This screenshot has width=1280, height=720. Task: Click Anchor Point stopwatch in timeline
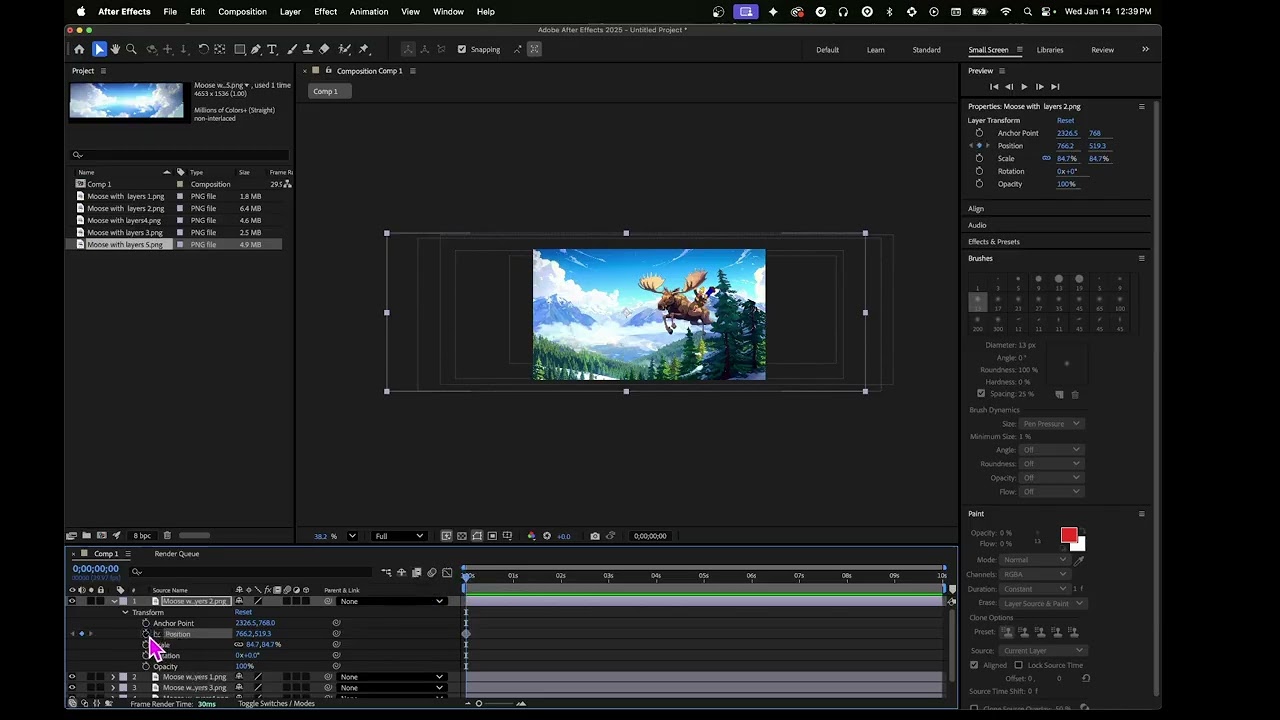coord(146,623)
